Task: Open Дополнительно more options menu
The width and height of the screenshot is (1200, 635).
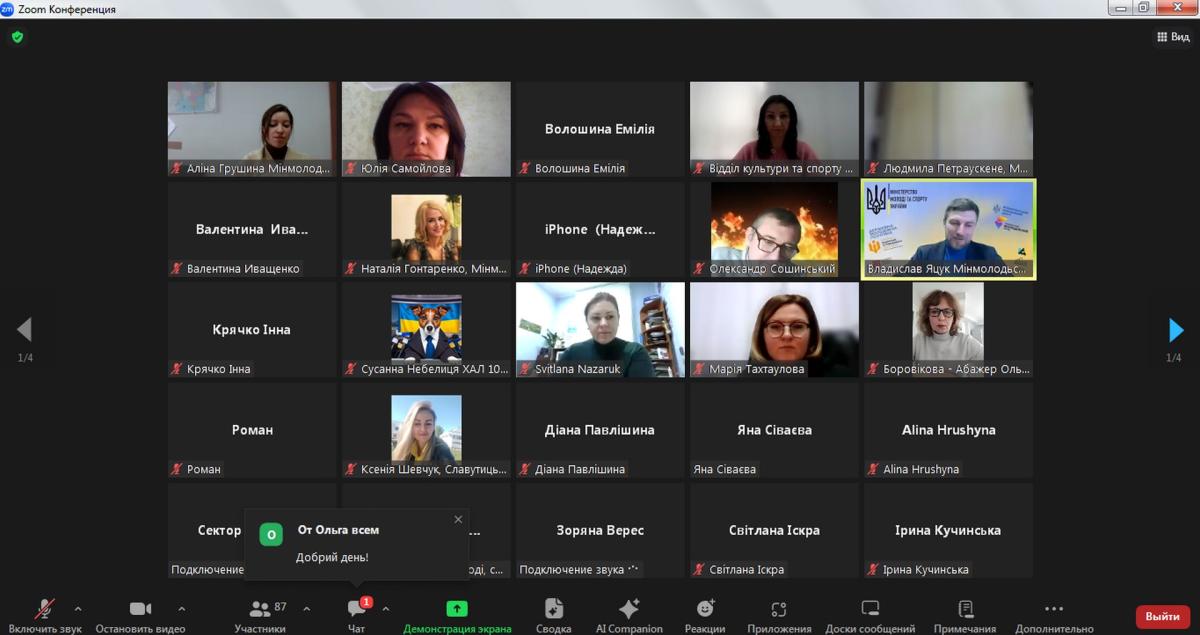Action: (x=1054, y=615)
